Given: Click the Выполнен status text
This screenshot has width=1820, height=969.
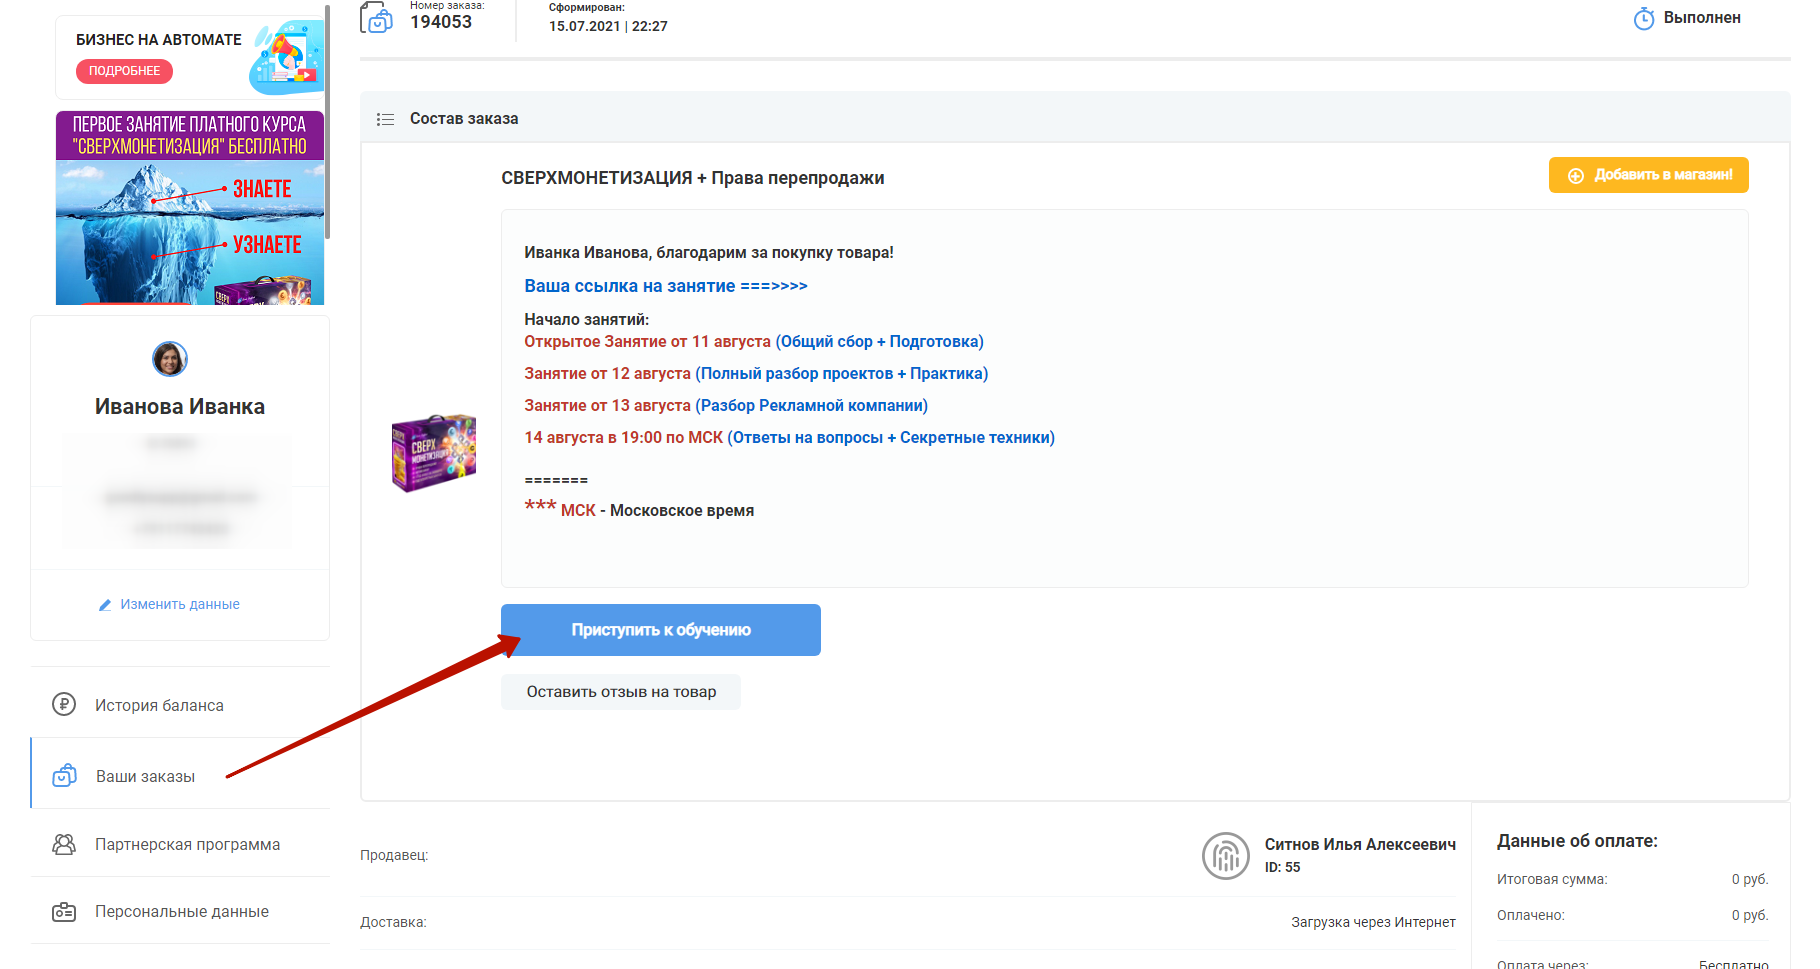Looking at the screenshot, I should (1702, 18).
